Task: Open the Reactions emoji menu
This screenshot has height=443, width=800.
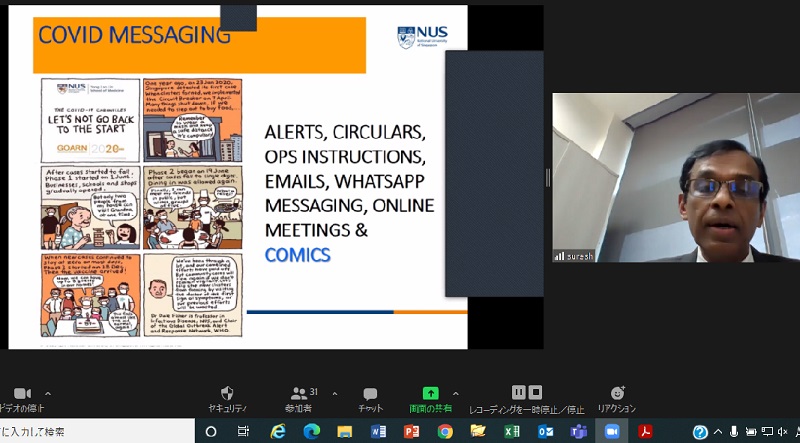Action: click(x=616, y=394)
